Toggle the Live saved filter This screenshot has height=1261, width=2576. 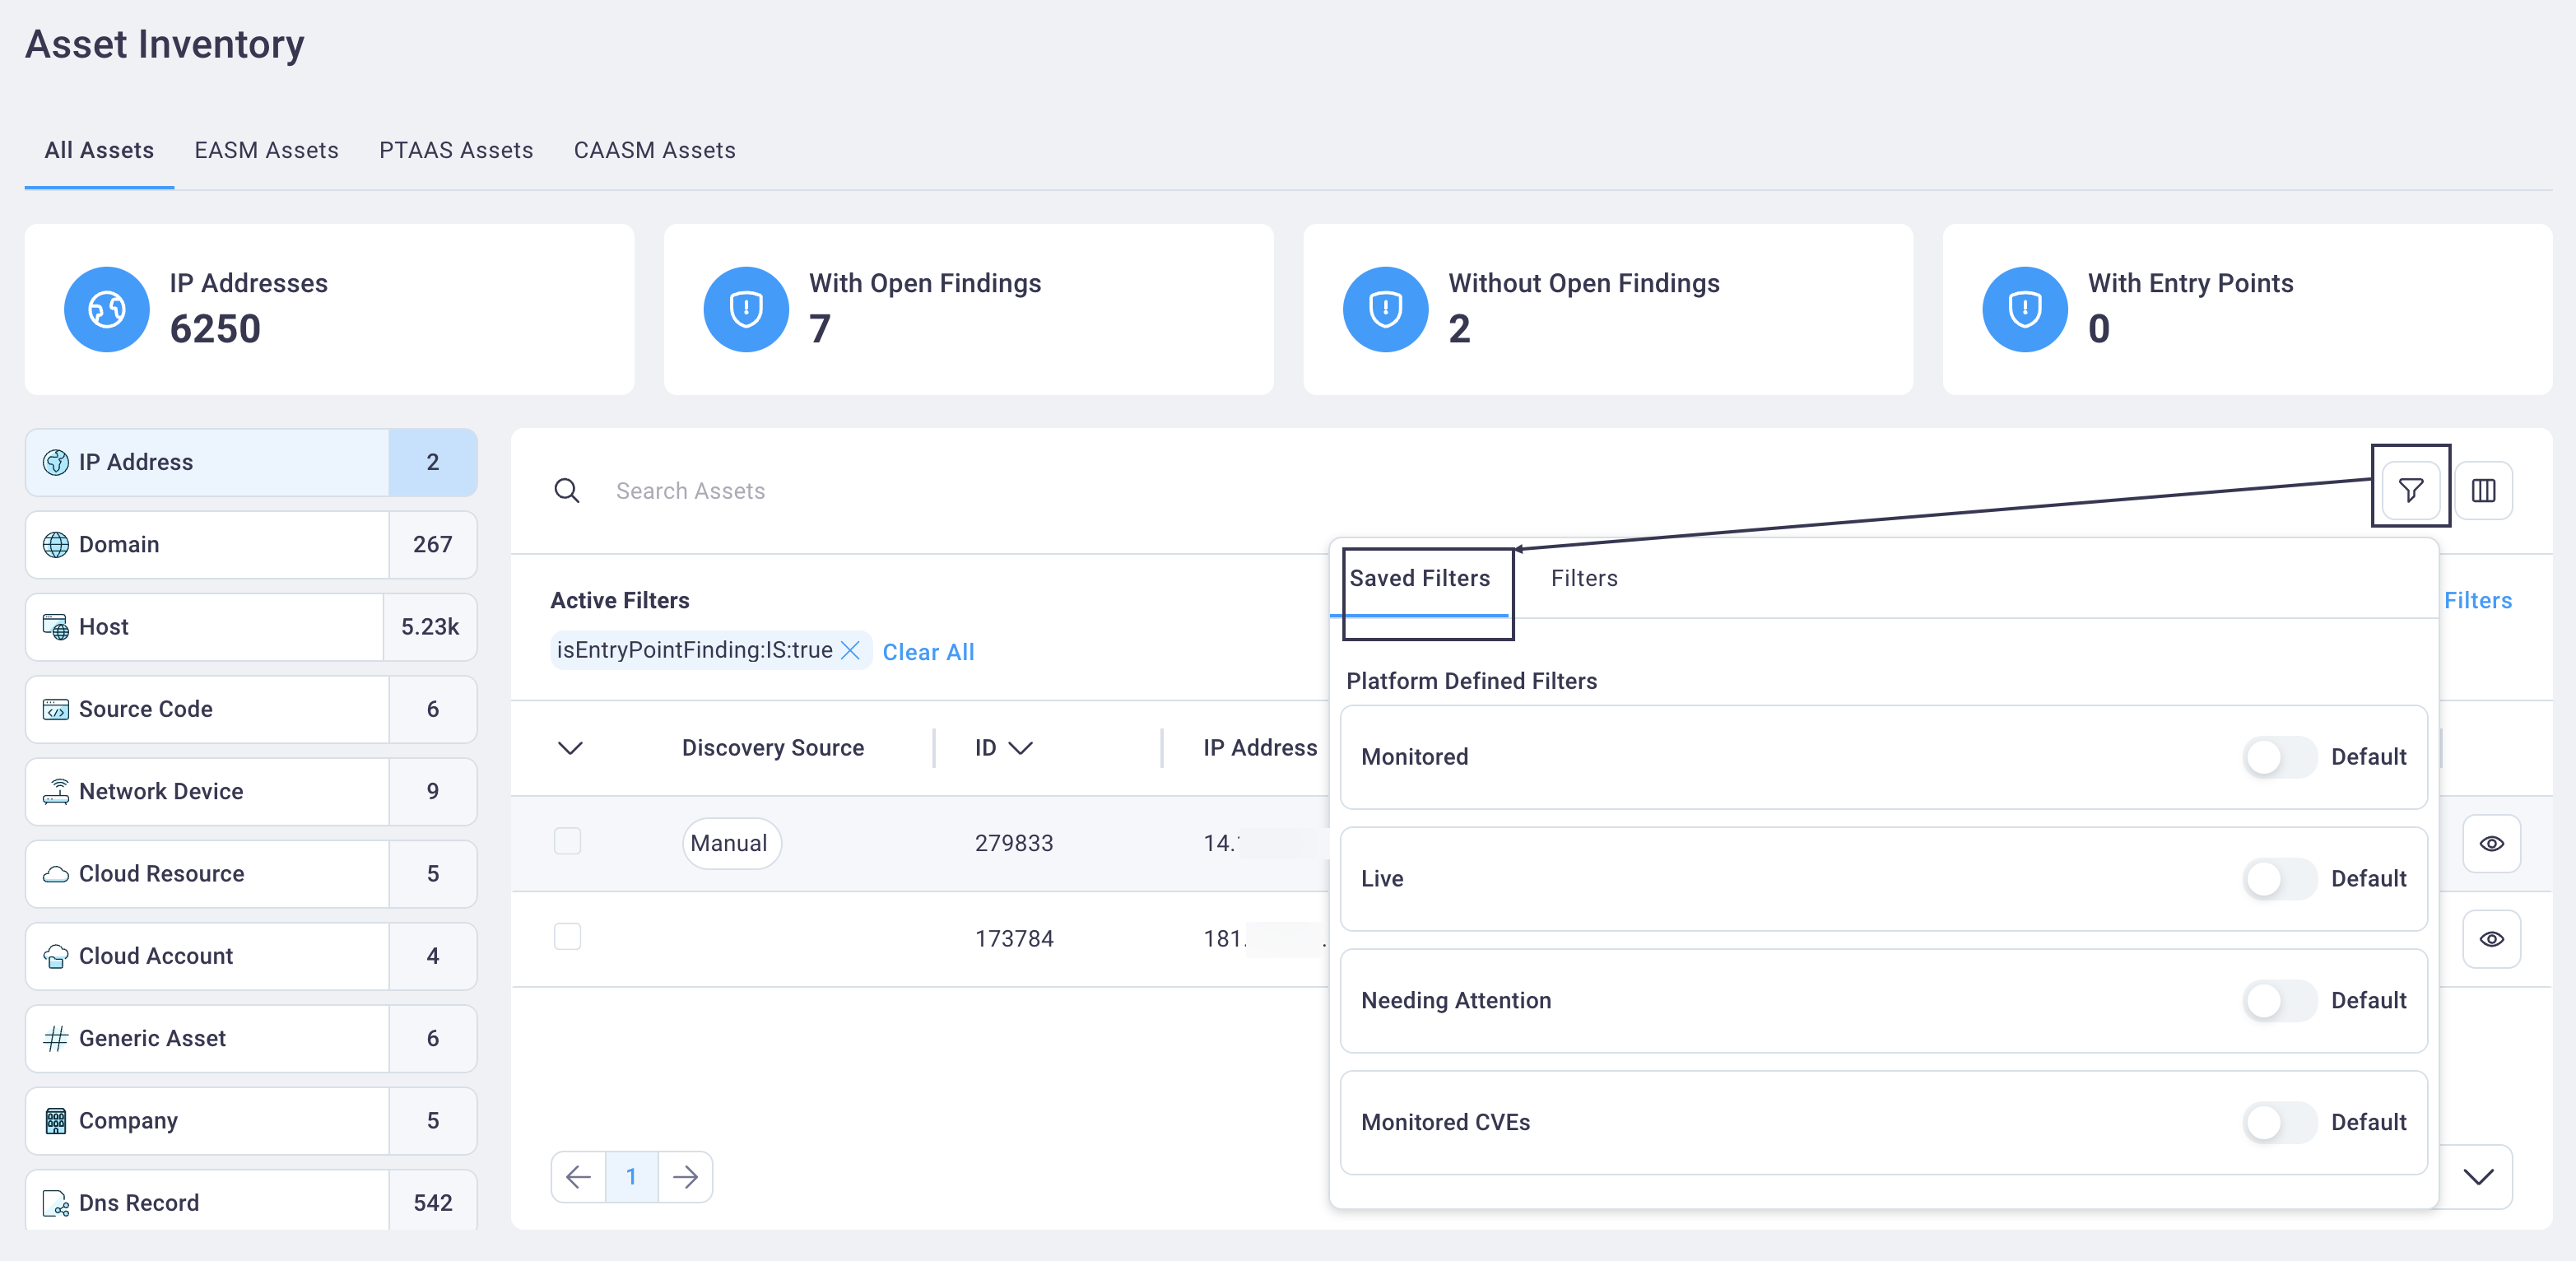tap(2279, 879)
